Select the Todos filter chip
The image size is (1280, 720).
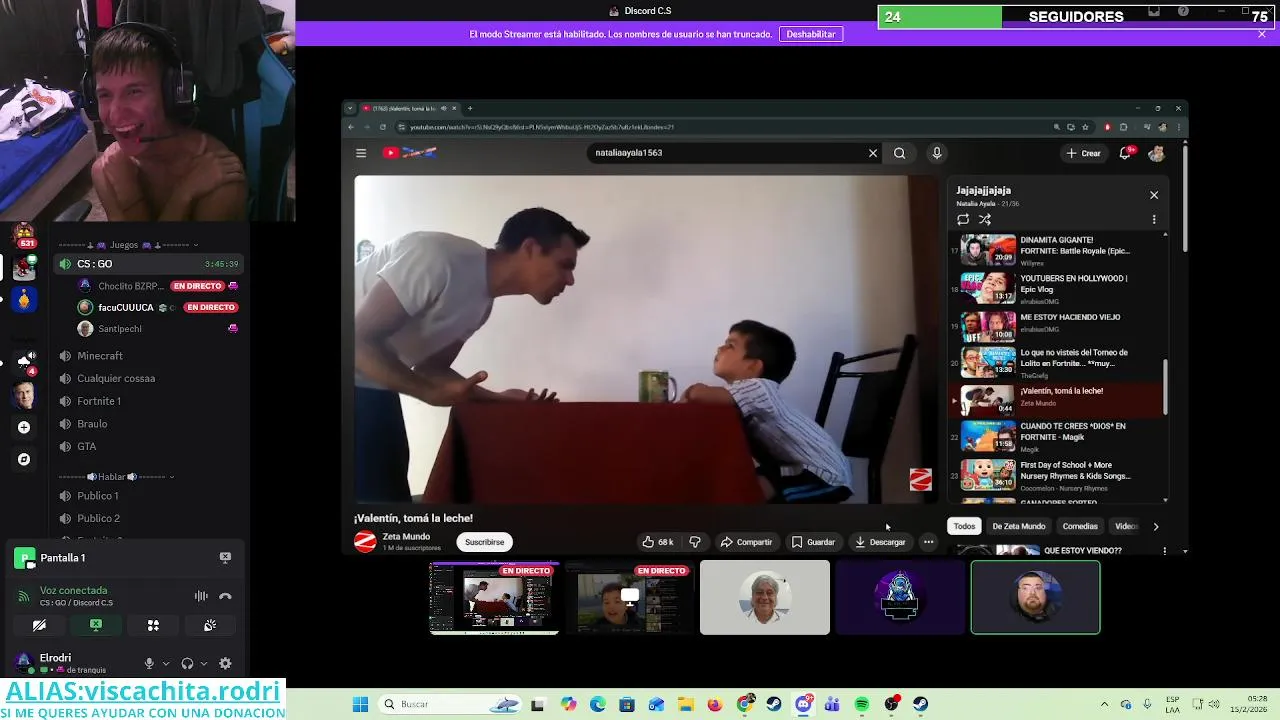coord(964,526)
